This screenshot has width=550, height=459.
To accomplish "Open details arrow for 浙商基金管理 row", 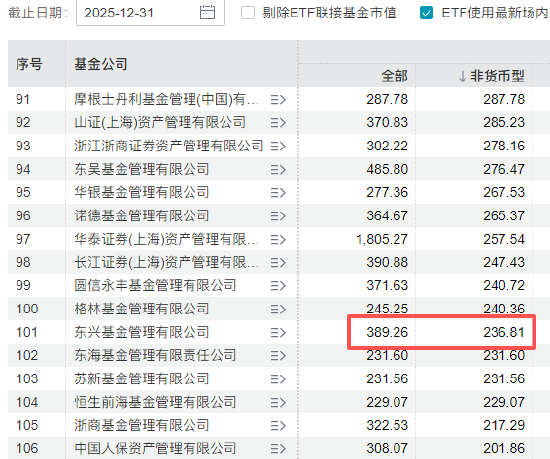I will 278,426.
